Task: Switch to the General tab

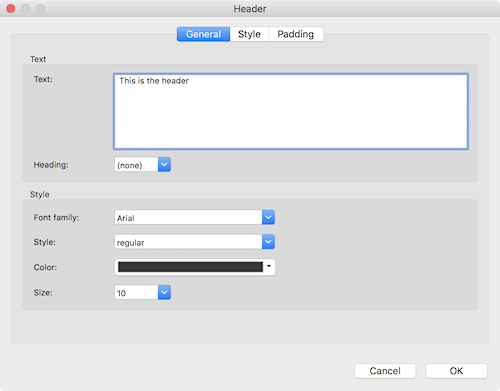Action: 203,34
